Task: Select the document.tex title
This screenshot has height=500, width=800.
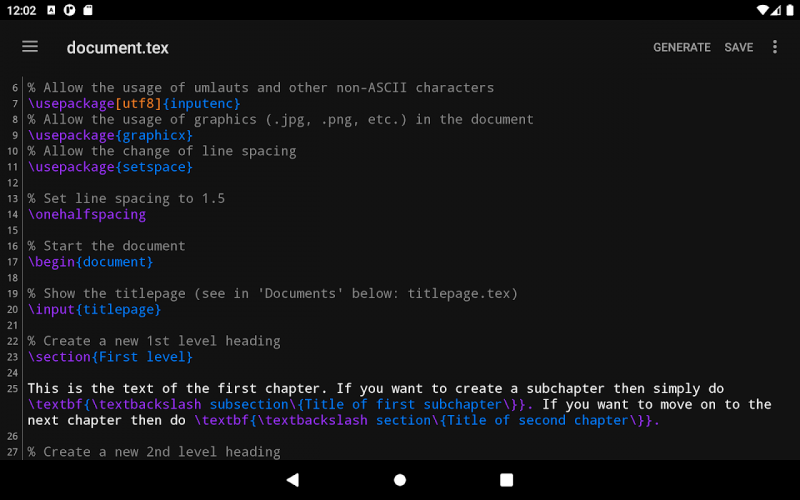Action: click(x=117, y=48)
